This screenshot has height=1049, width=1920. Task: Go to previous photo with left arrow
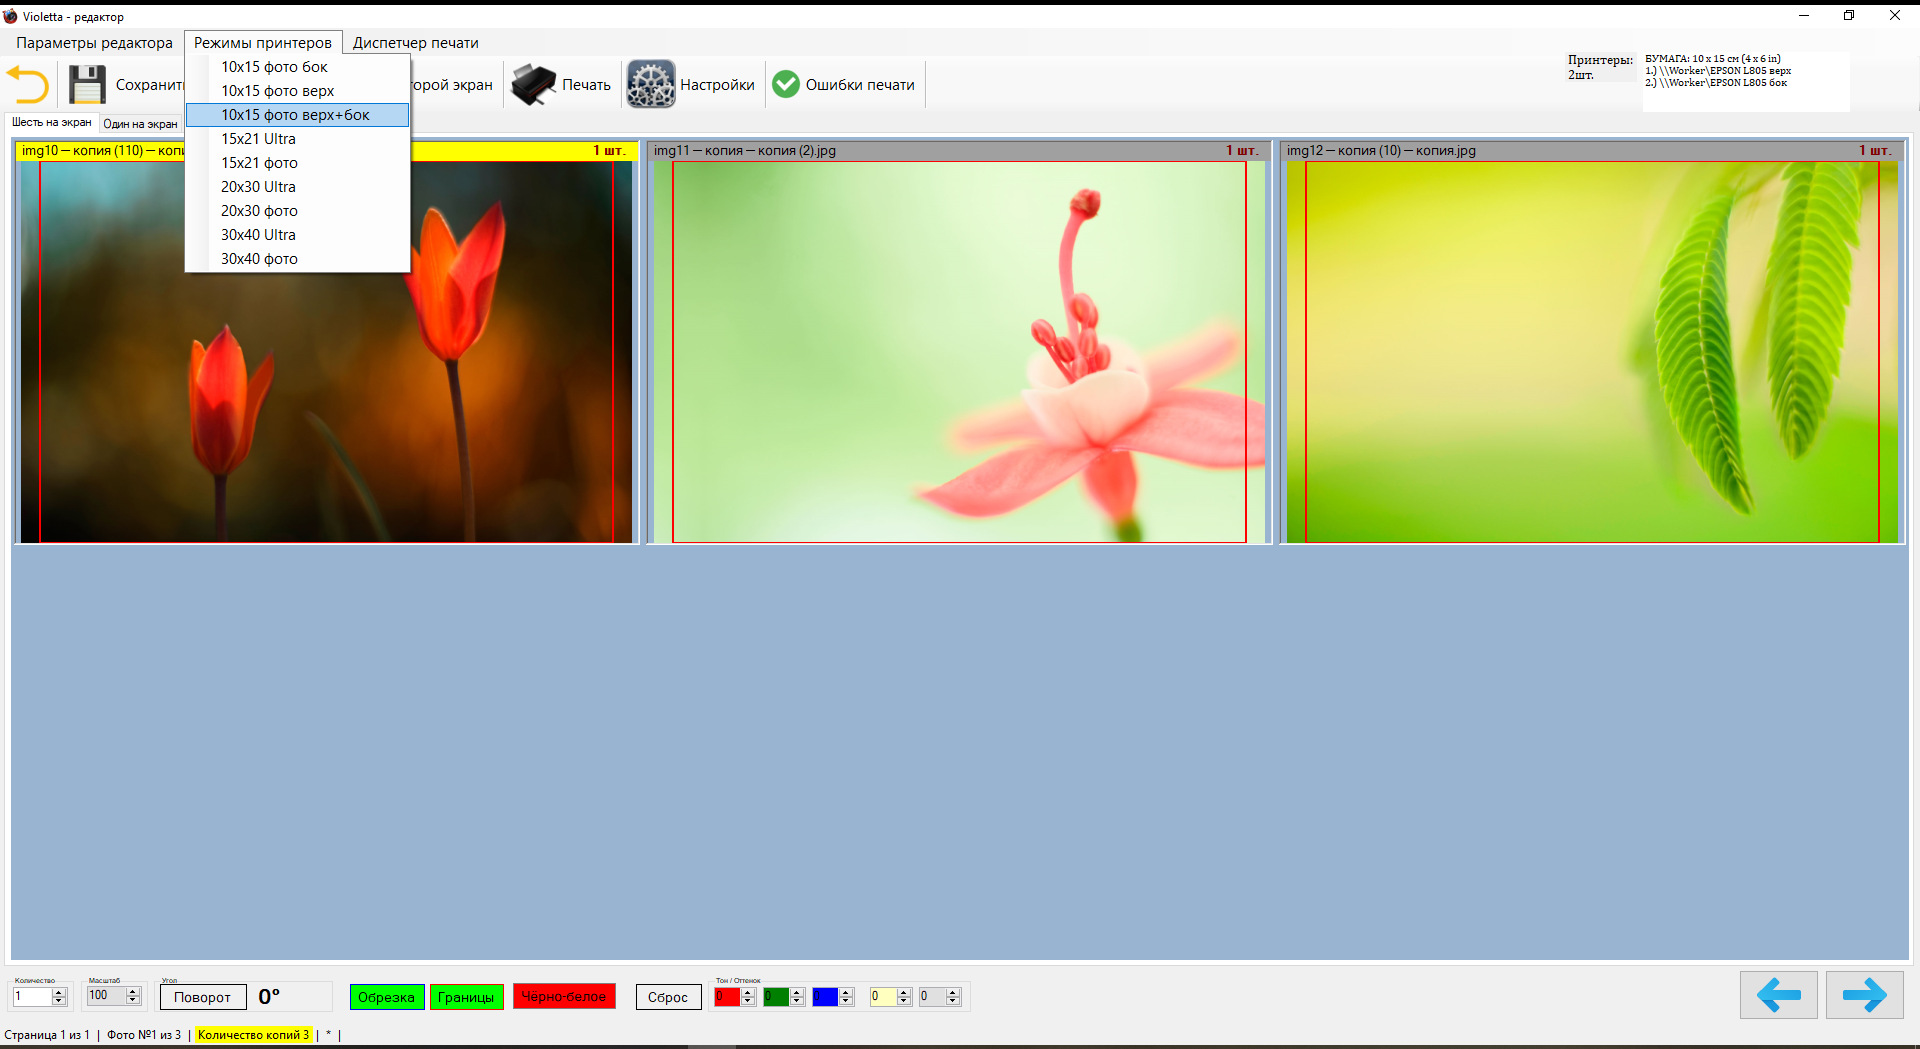[x=1778, y=995]
